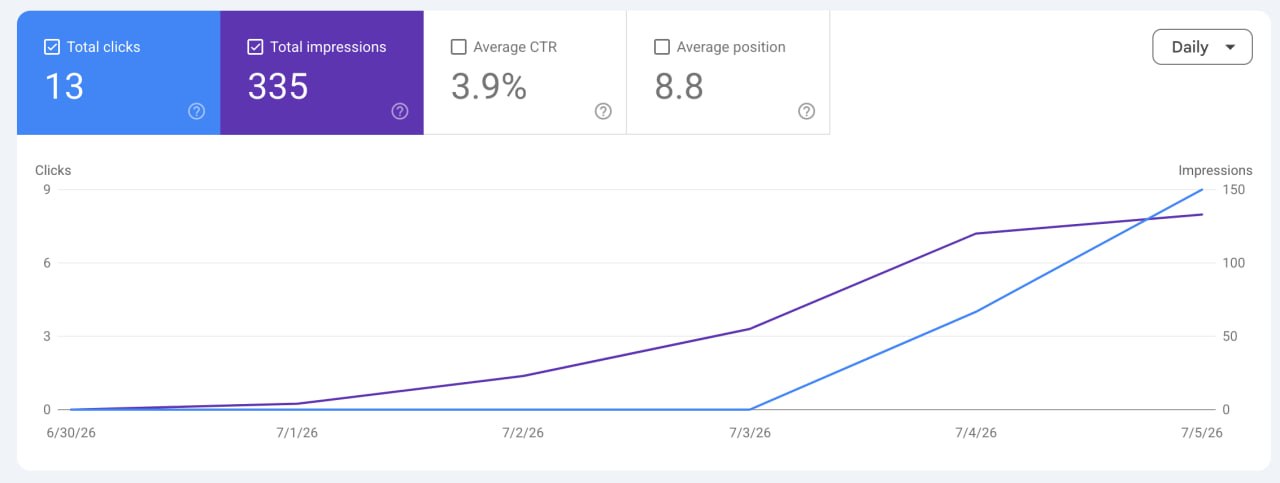Click the Clicks axis label
Viewport: 1280px width, 483px height.
point(53,170)
